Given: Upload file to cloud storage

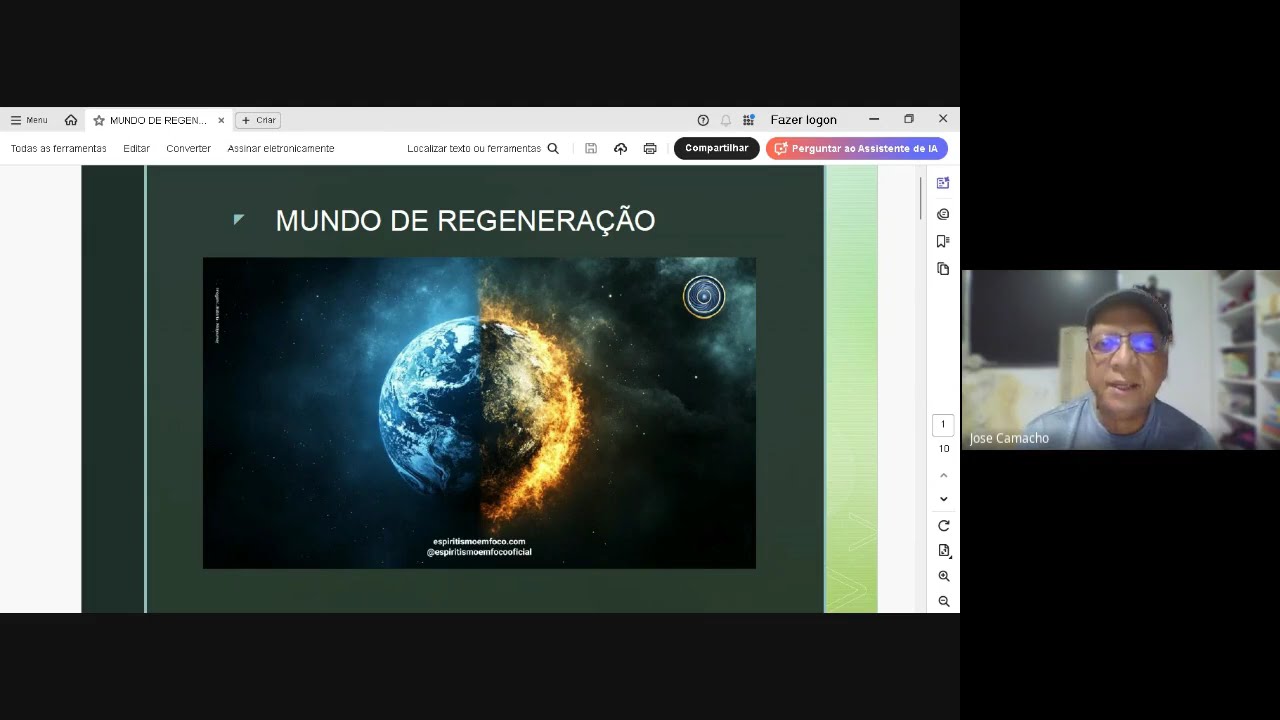Looking at the screenshot, I should click(620, 148).
